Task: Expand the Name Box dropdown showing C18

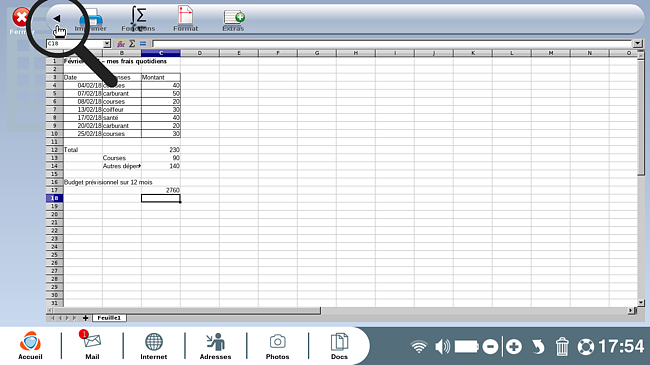Action: tap(107, 44)
